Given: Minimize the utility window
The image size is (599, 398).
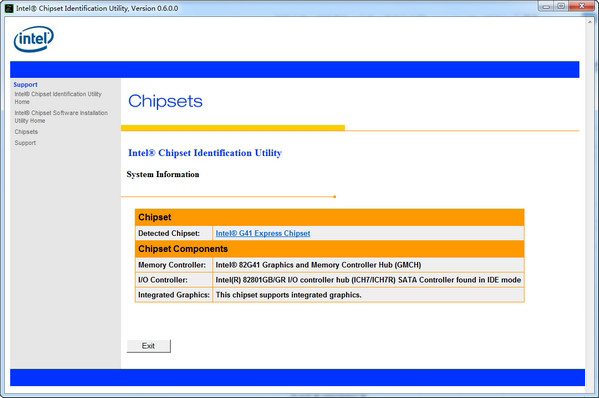Looking at the screenshot, I should [546, 6].
